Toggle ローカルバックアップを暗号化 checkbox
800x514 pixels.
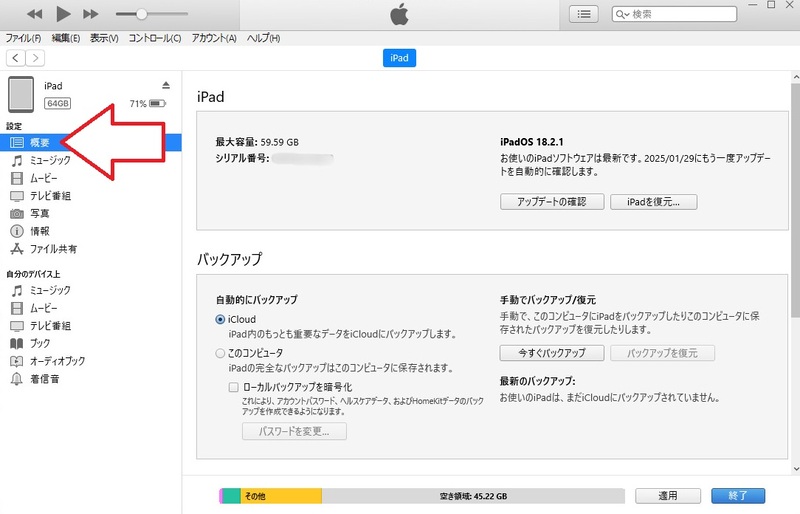coord(234,387)
